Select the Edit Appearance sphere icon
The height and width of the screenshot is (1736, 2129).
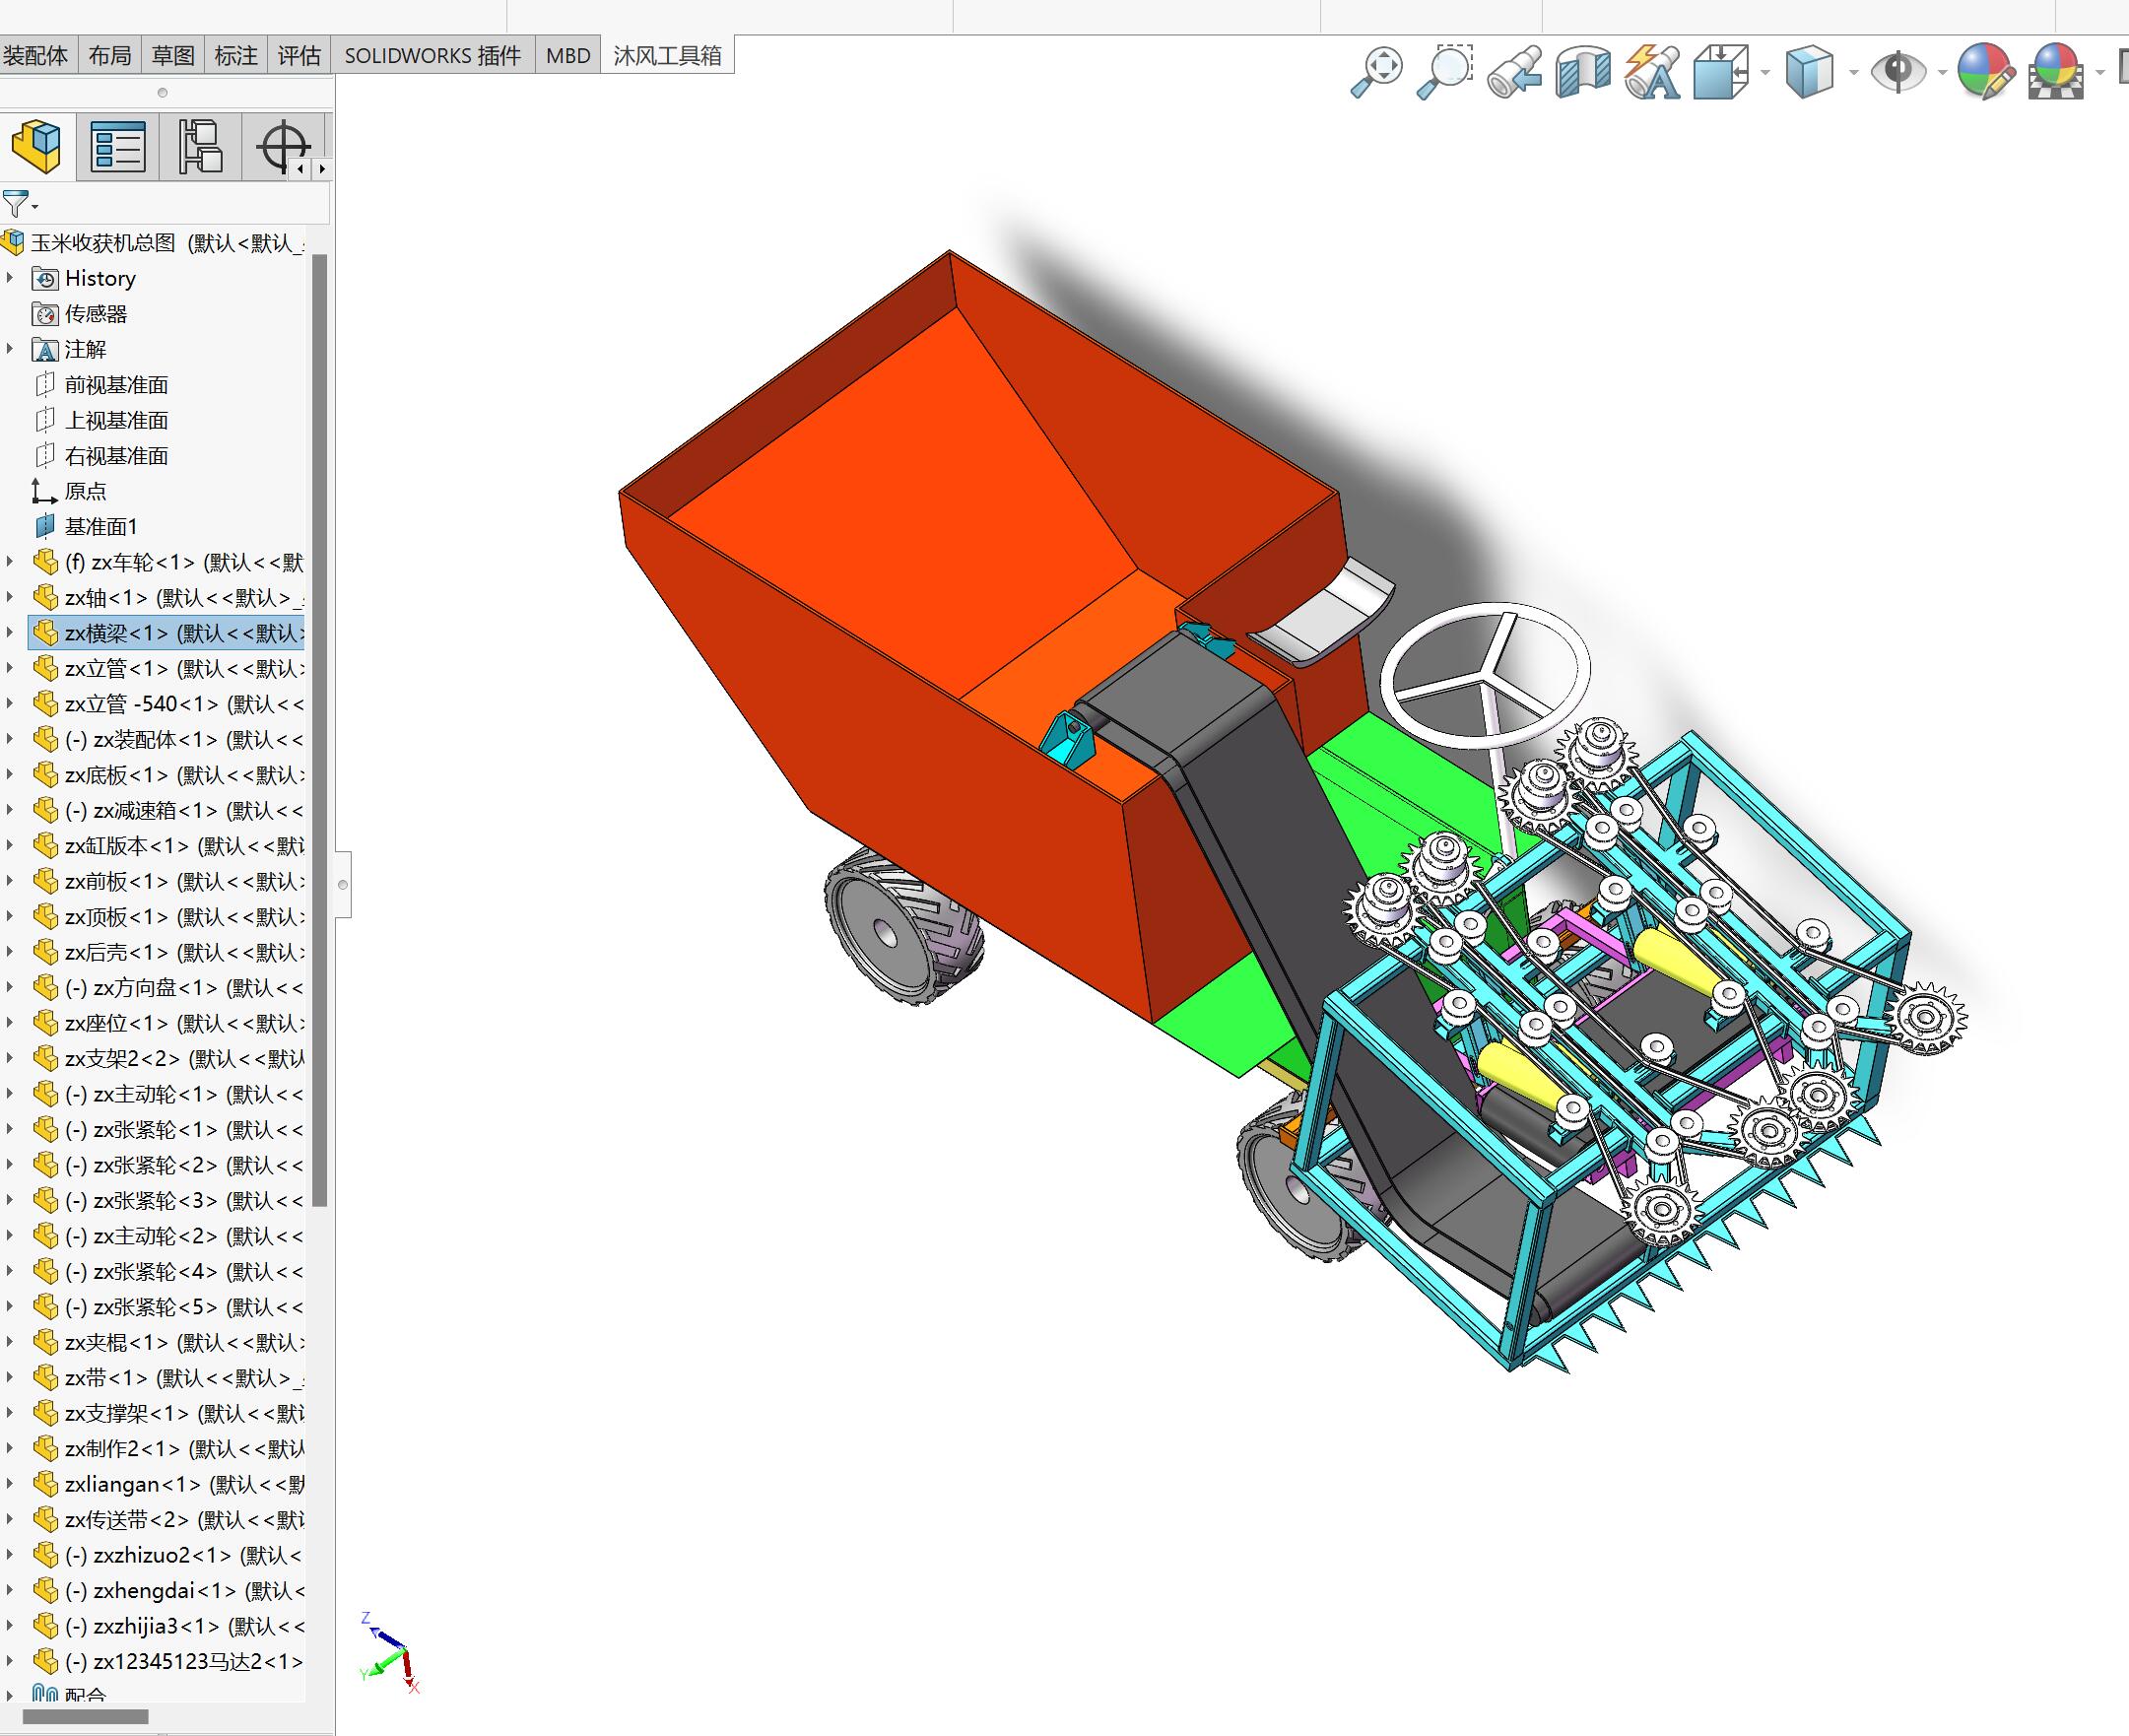(1985, 72)
